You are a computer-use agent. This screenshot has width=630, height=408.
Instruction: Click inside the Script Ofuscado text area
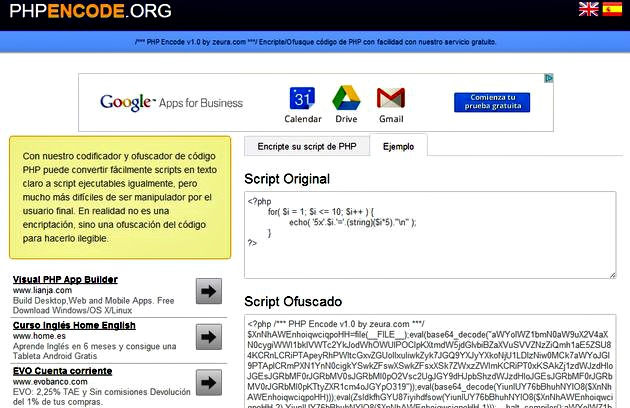click(x=430, y=361)
